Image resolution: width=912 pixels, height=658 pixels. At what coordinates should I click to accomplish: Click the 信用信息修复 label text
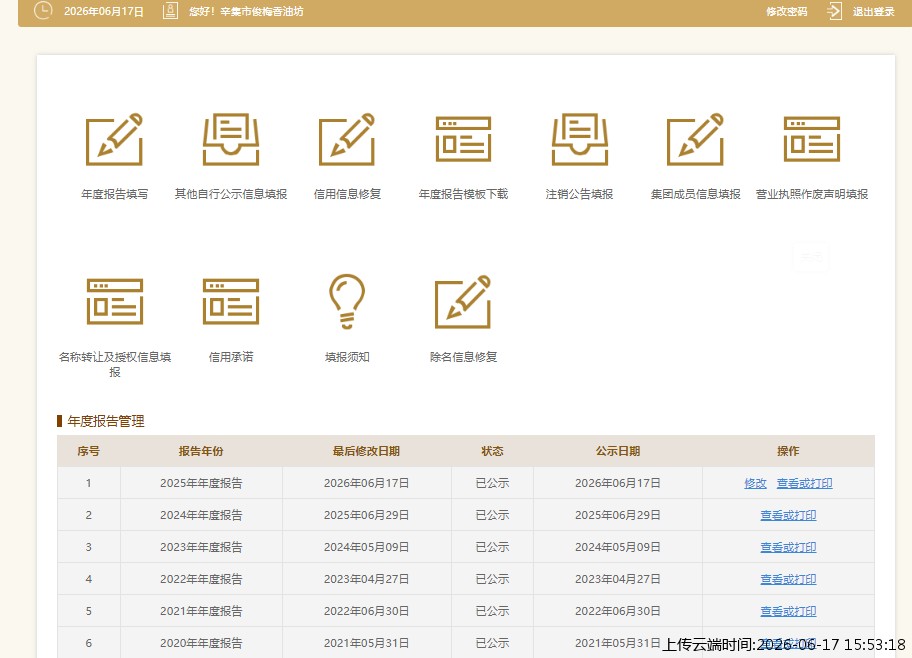point(347,194)
